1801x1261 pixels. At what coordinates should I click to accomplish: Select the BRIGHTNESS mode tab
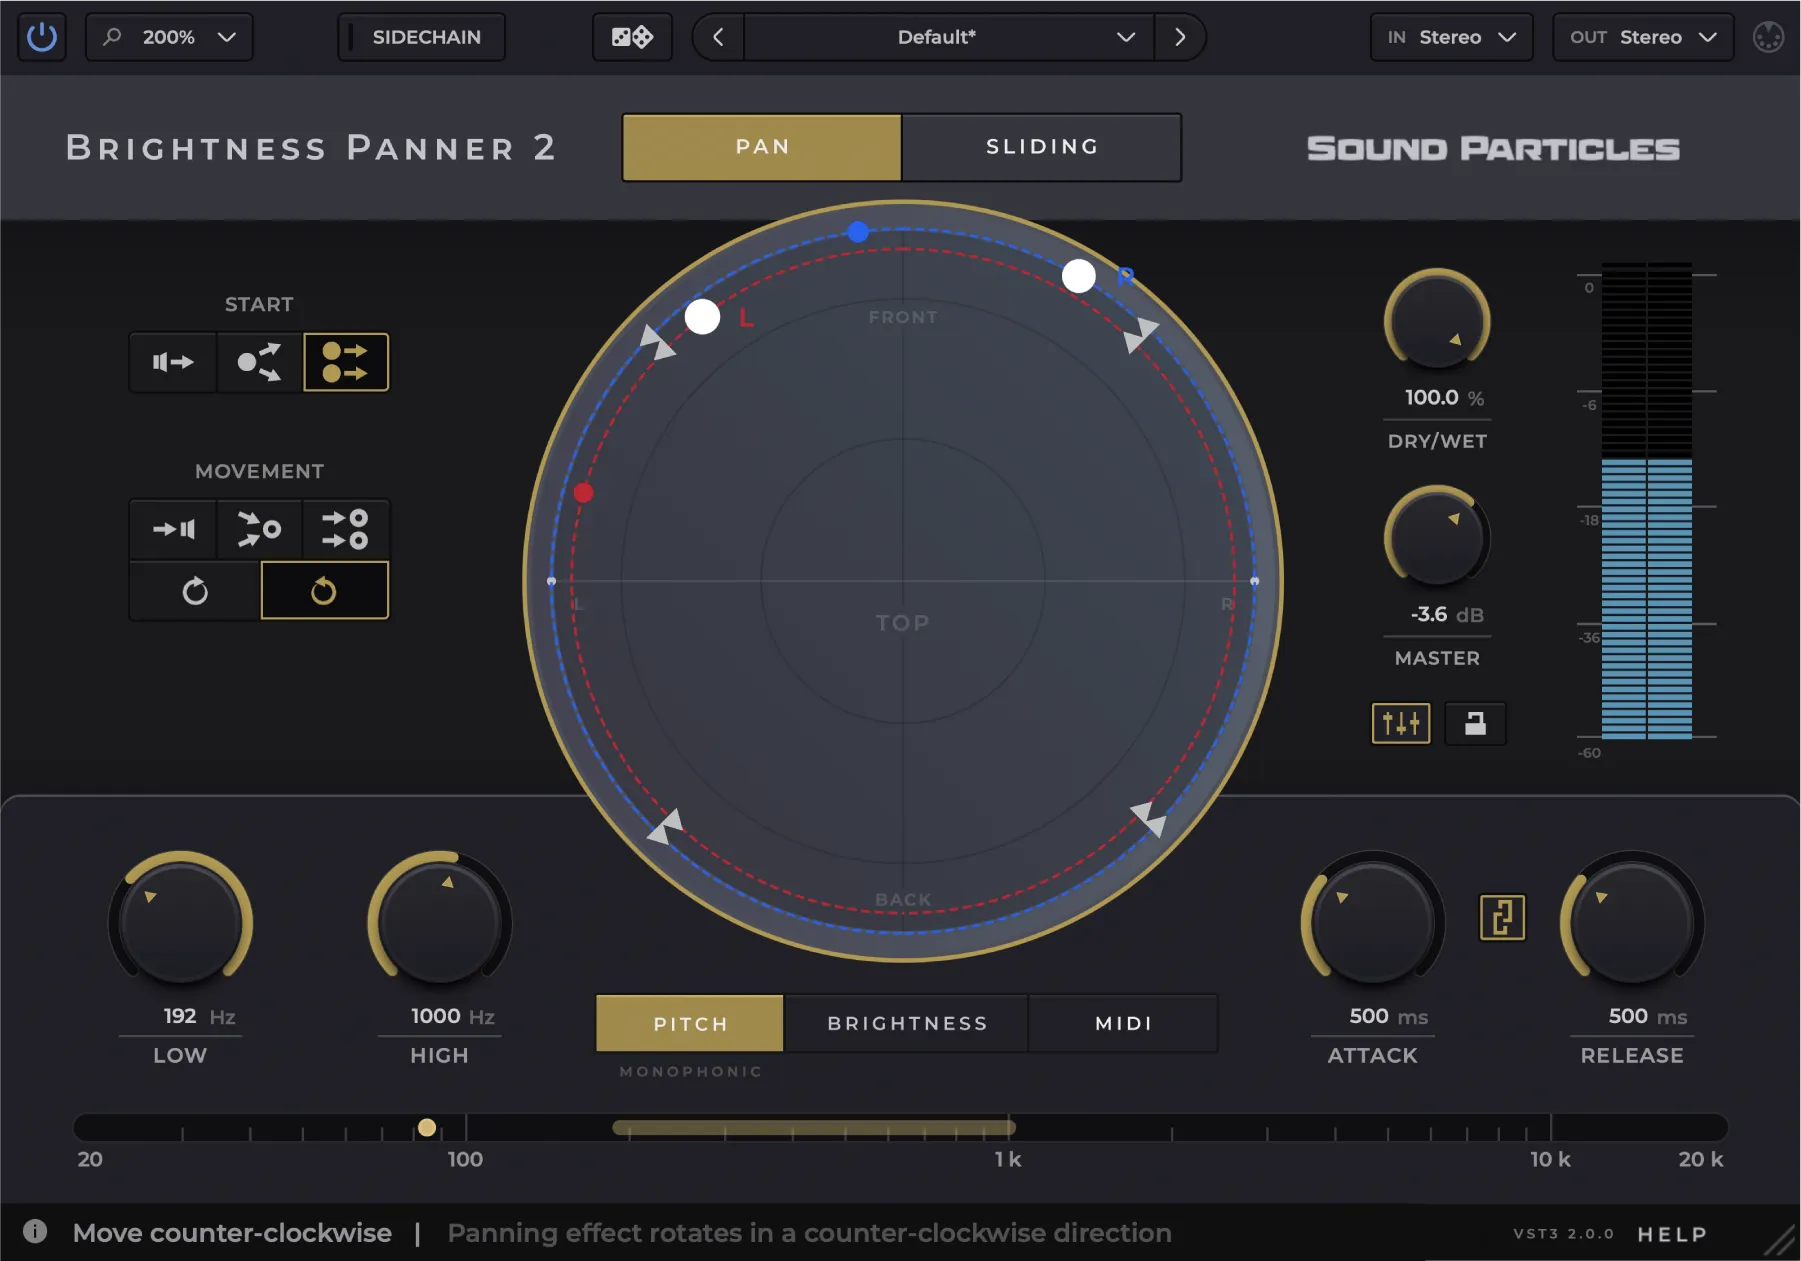tap(907, 1023)
